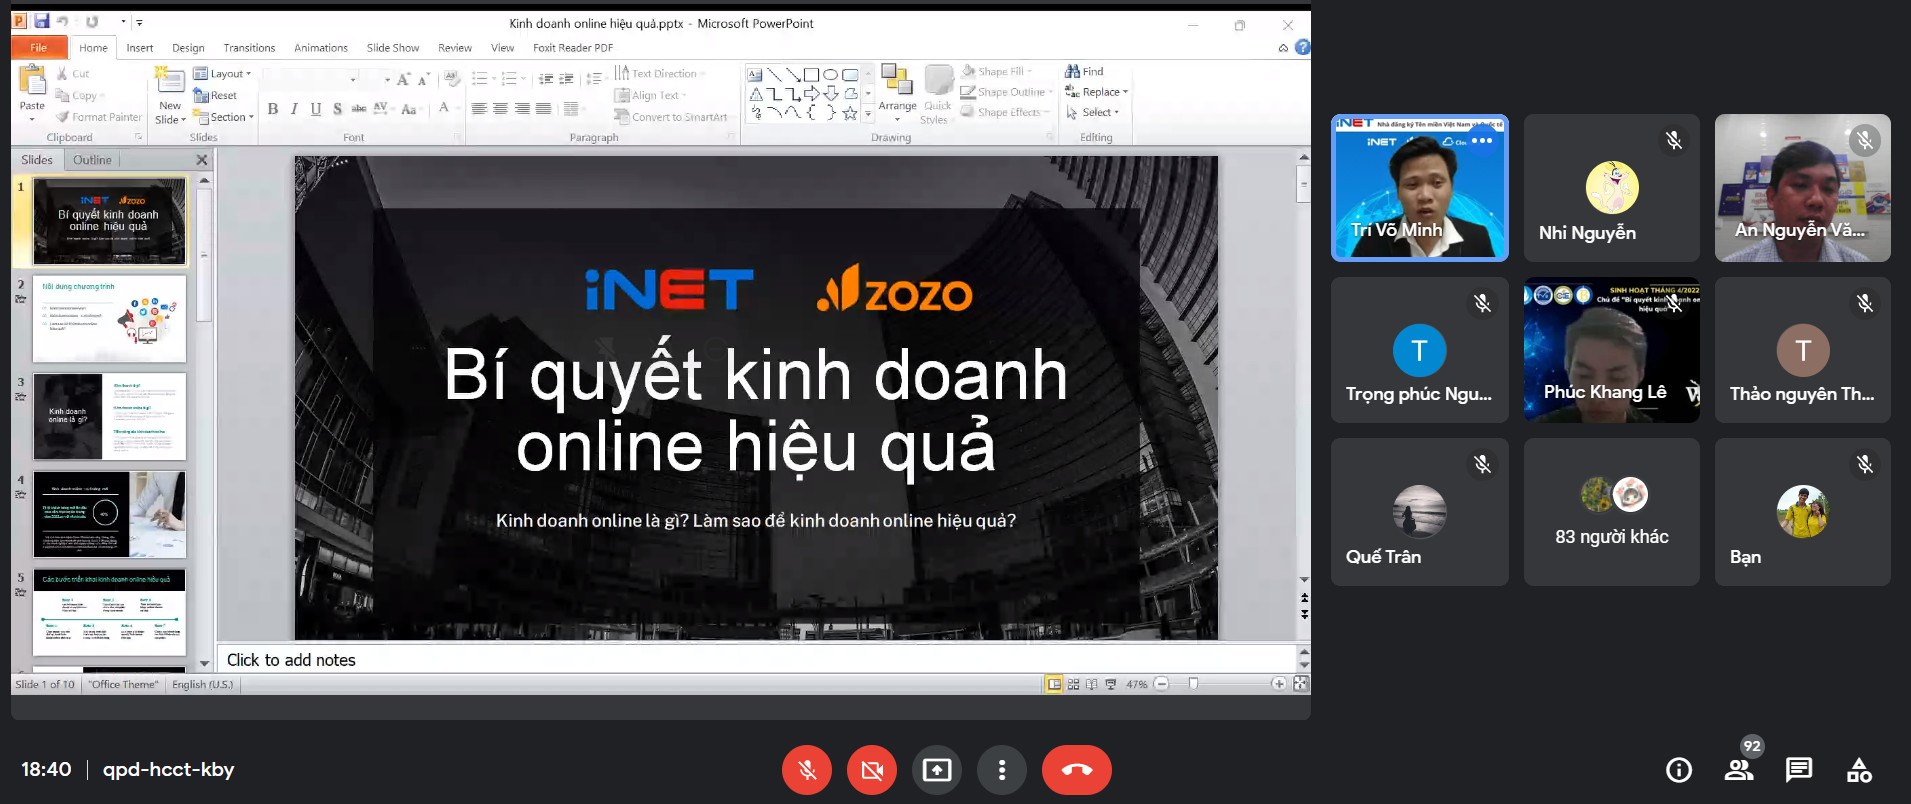Toggle the camera in Meet
This screenshot has height=804, width=1911.
click(872, 770)
